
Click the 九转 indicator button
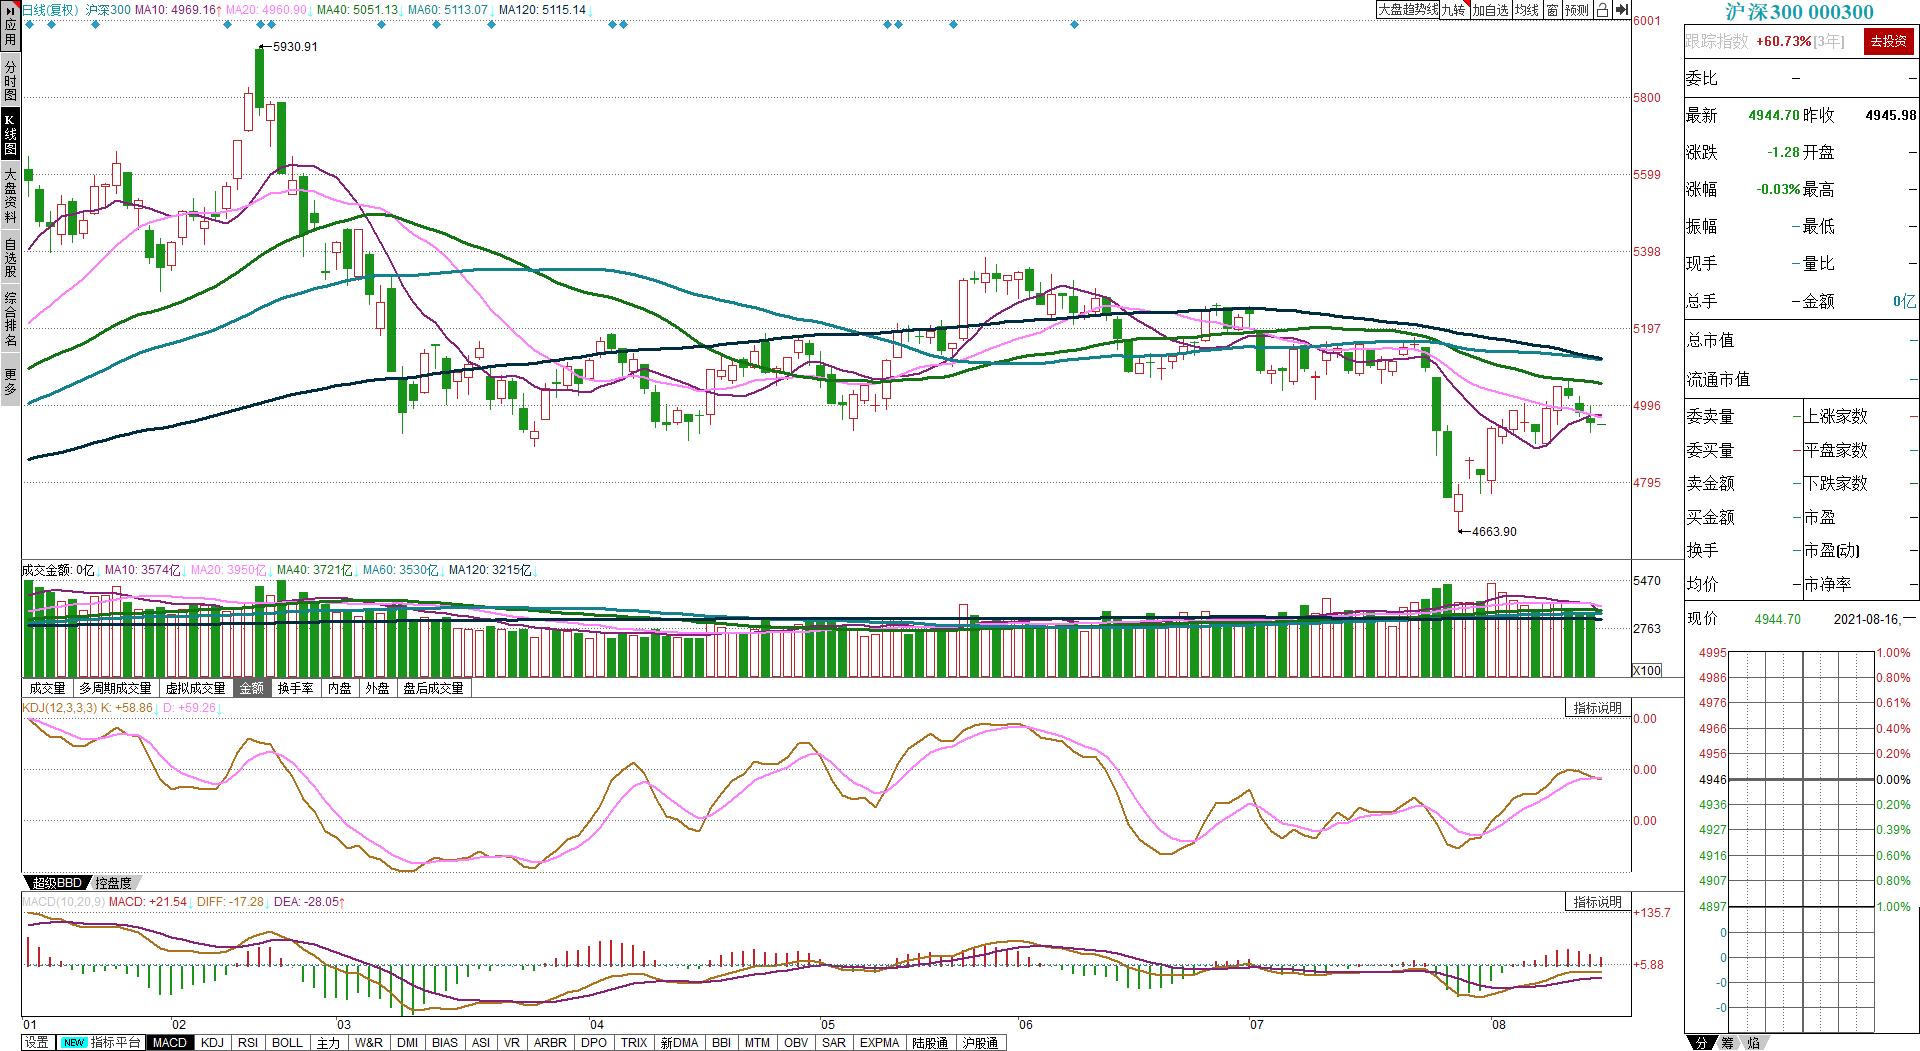[1453, 10]
